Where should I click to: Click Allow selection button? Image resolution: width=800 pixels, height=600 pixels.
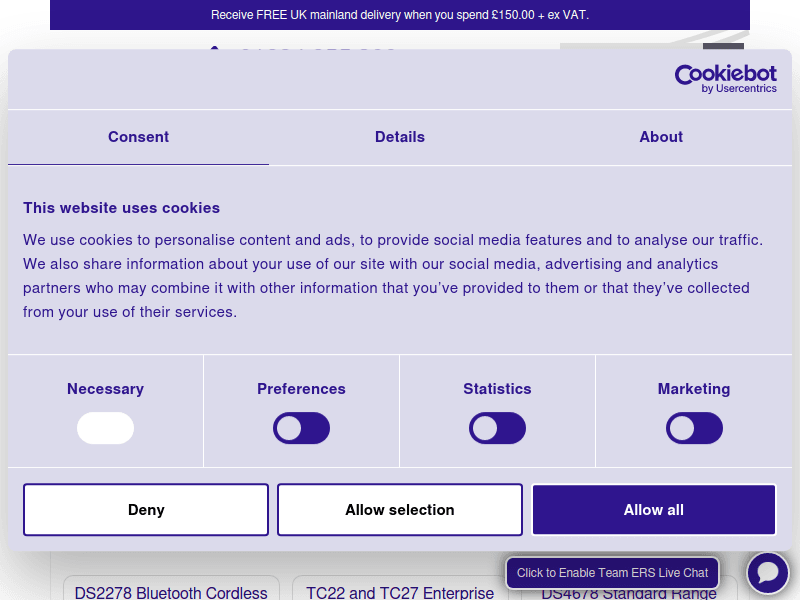tap(400, 510)
